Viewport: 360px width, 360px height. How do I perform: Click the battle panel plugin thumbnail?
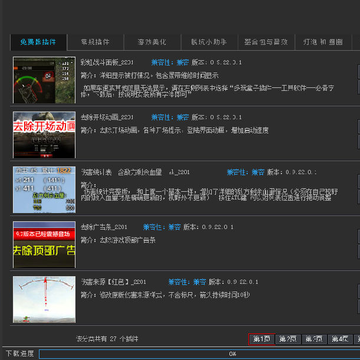point(44,80)
